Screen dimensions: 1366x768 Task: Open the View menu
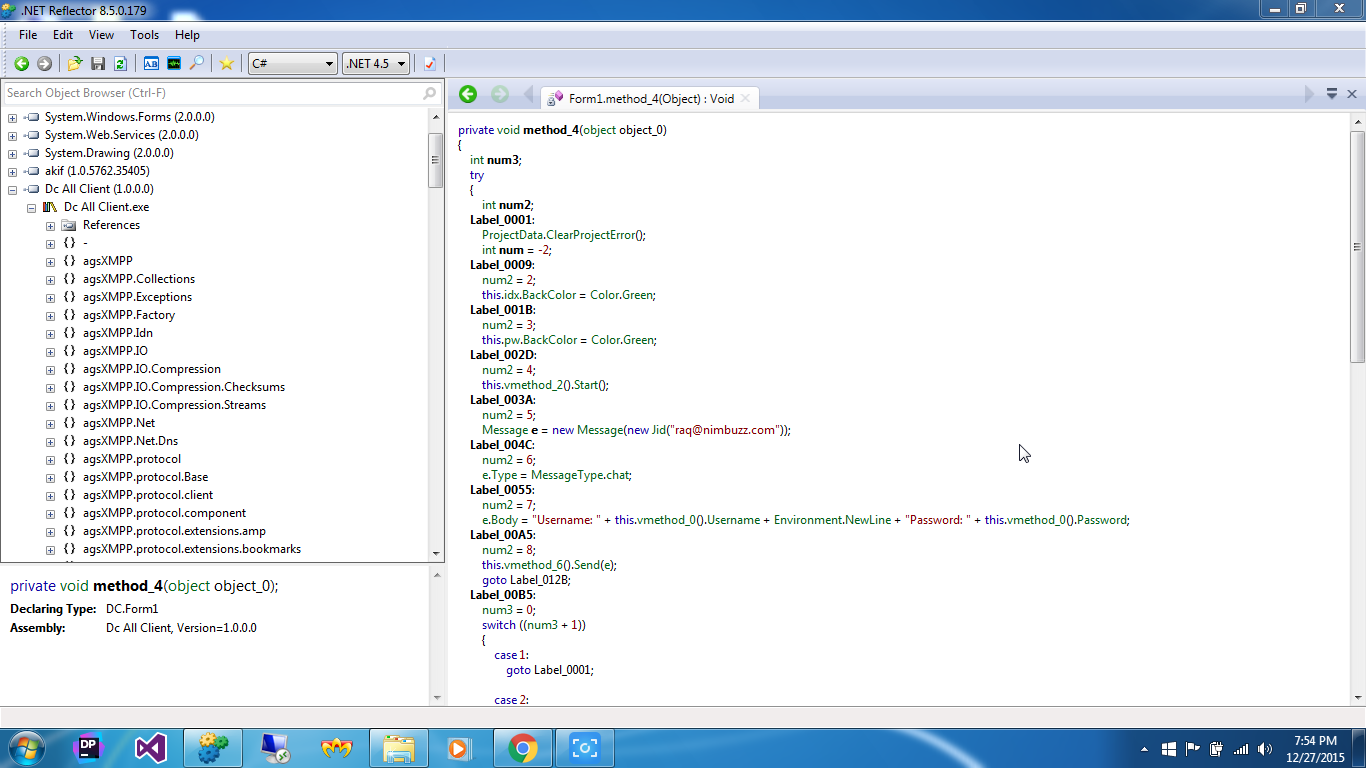click(102, 35)
